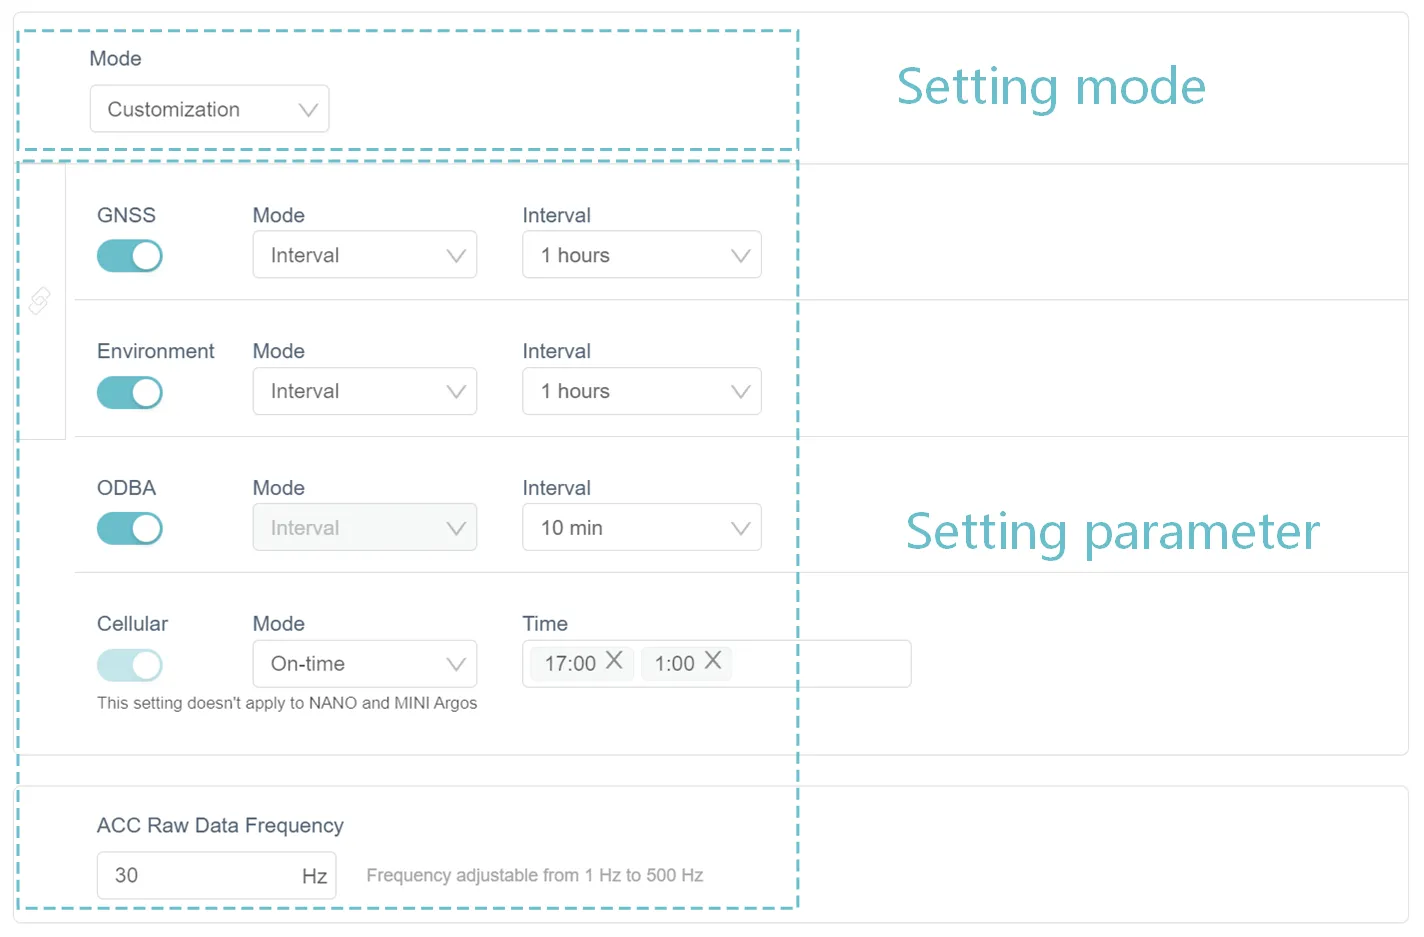This screenshot has width=1424, height=937.
Task: Open the ODBA interval selector showing 10 min
Action: point(641,527)
